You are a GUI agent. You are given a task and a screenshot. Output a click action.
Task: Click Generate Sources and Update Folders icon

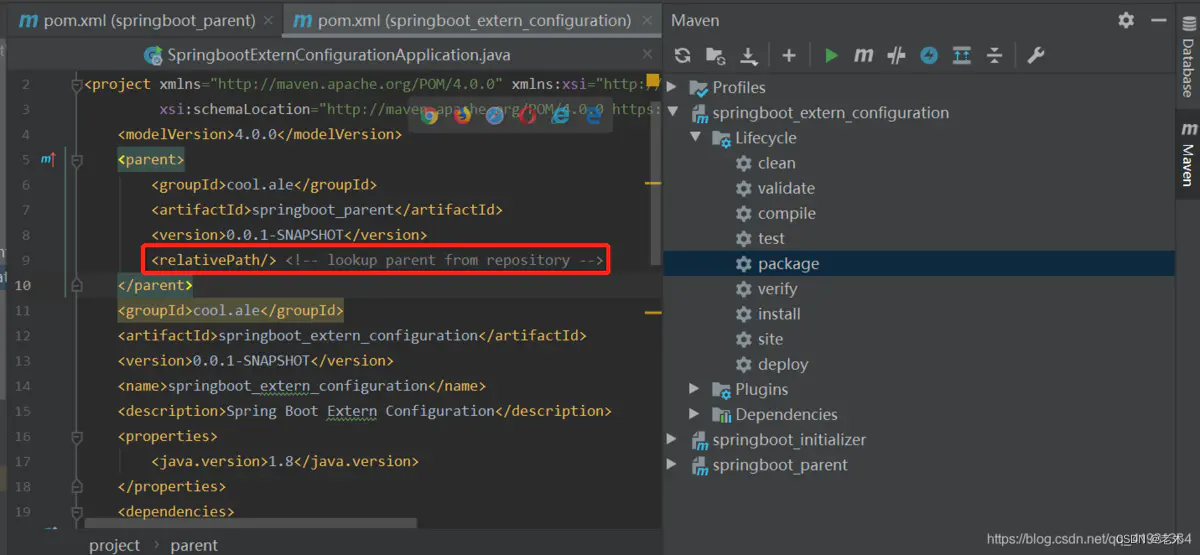click(x=716, y=56)
